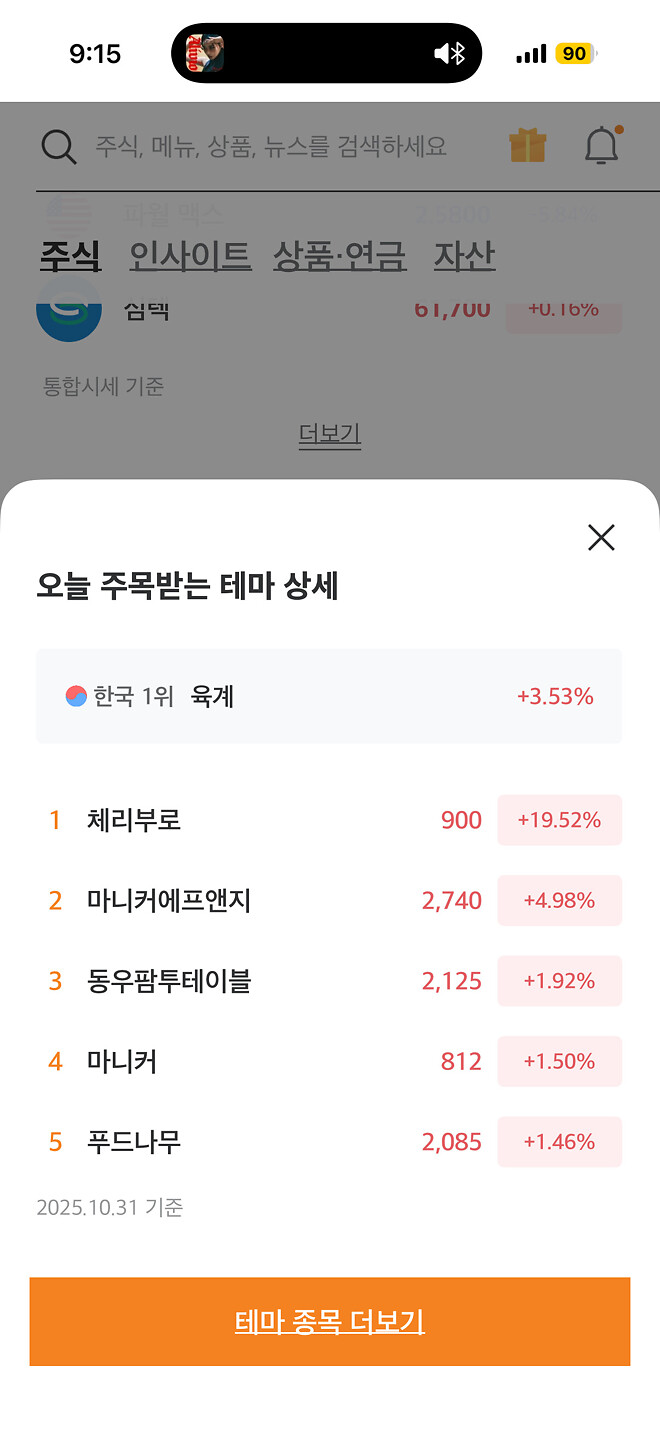This screenshot has width=660, height=1435.
Task: Open the 더보기 link
Action: 330,434
